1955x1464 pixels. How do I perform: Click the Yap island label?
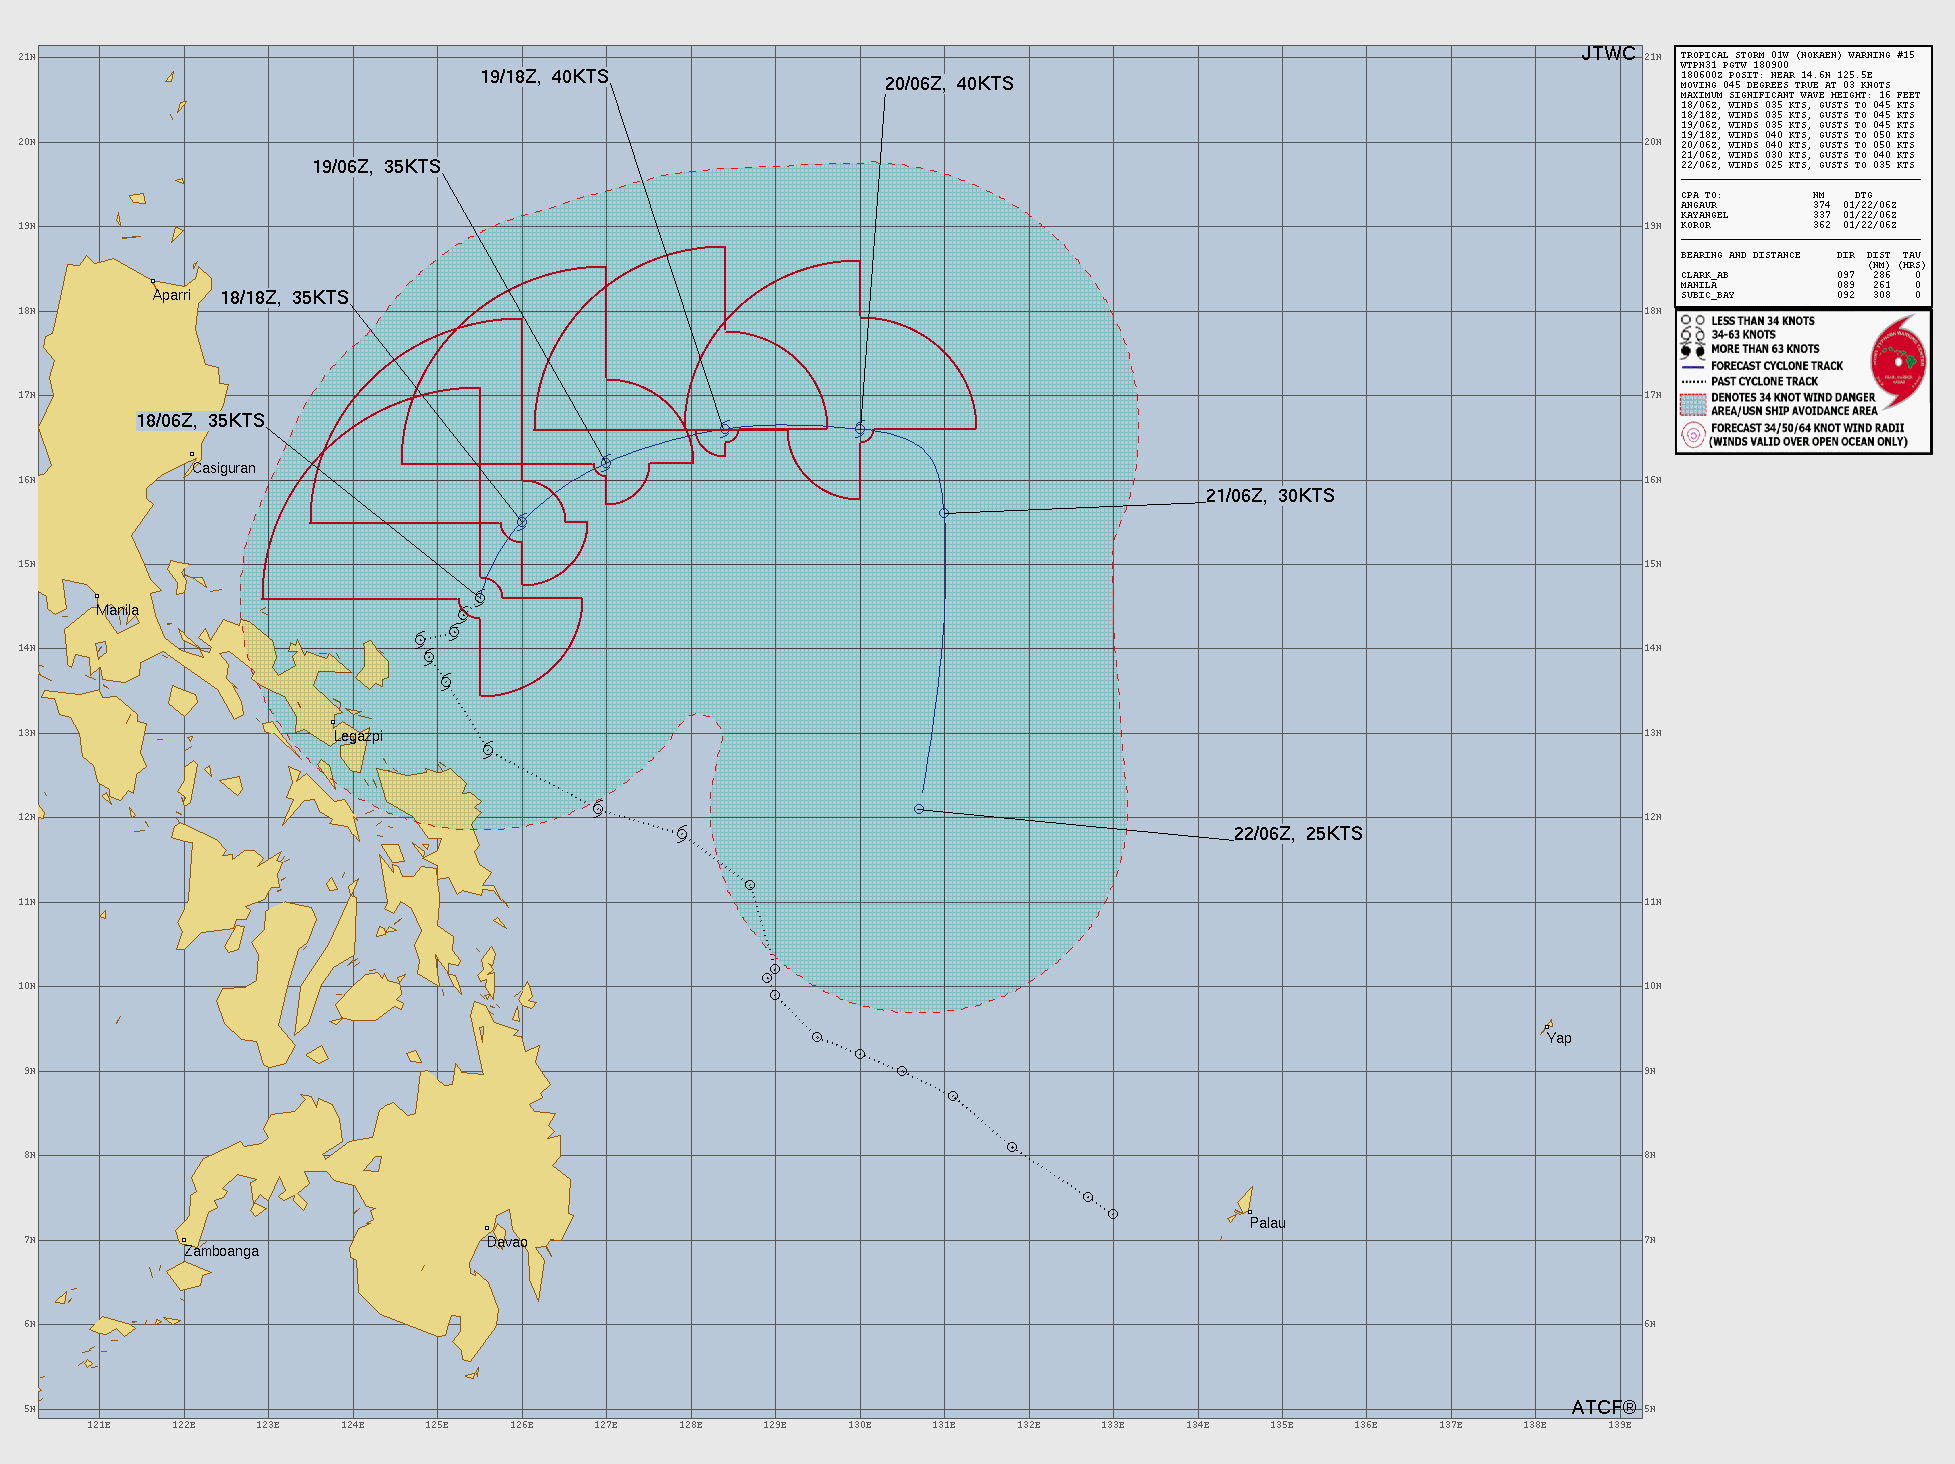(x=1559, y=1038)
